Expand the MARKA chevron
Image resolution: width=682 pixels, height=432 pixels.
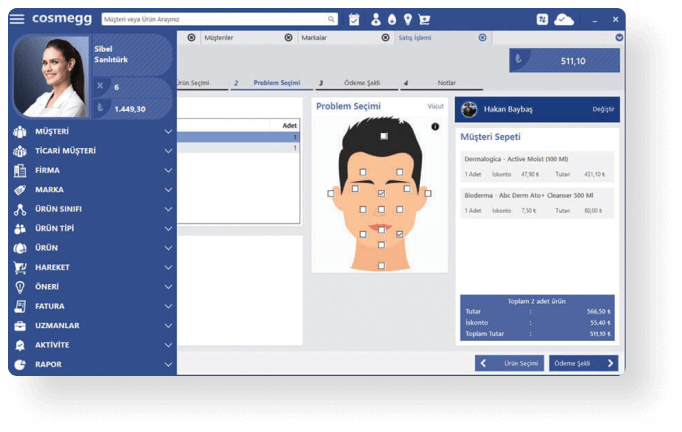coord(168,190)
